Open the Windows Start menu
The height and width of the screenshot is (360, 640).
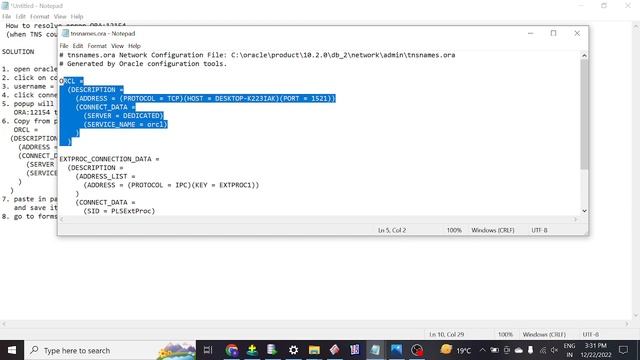12,350
